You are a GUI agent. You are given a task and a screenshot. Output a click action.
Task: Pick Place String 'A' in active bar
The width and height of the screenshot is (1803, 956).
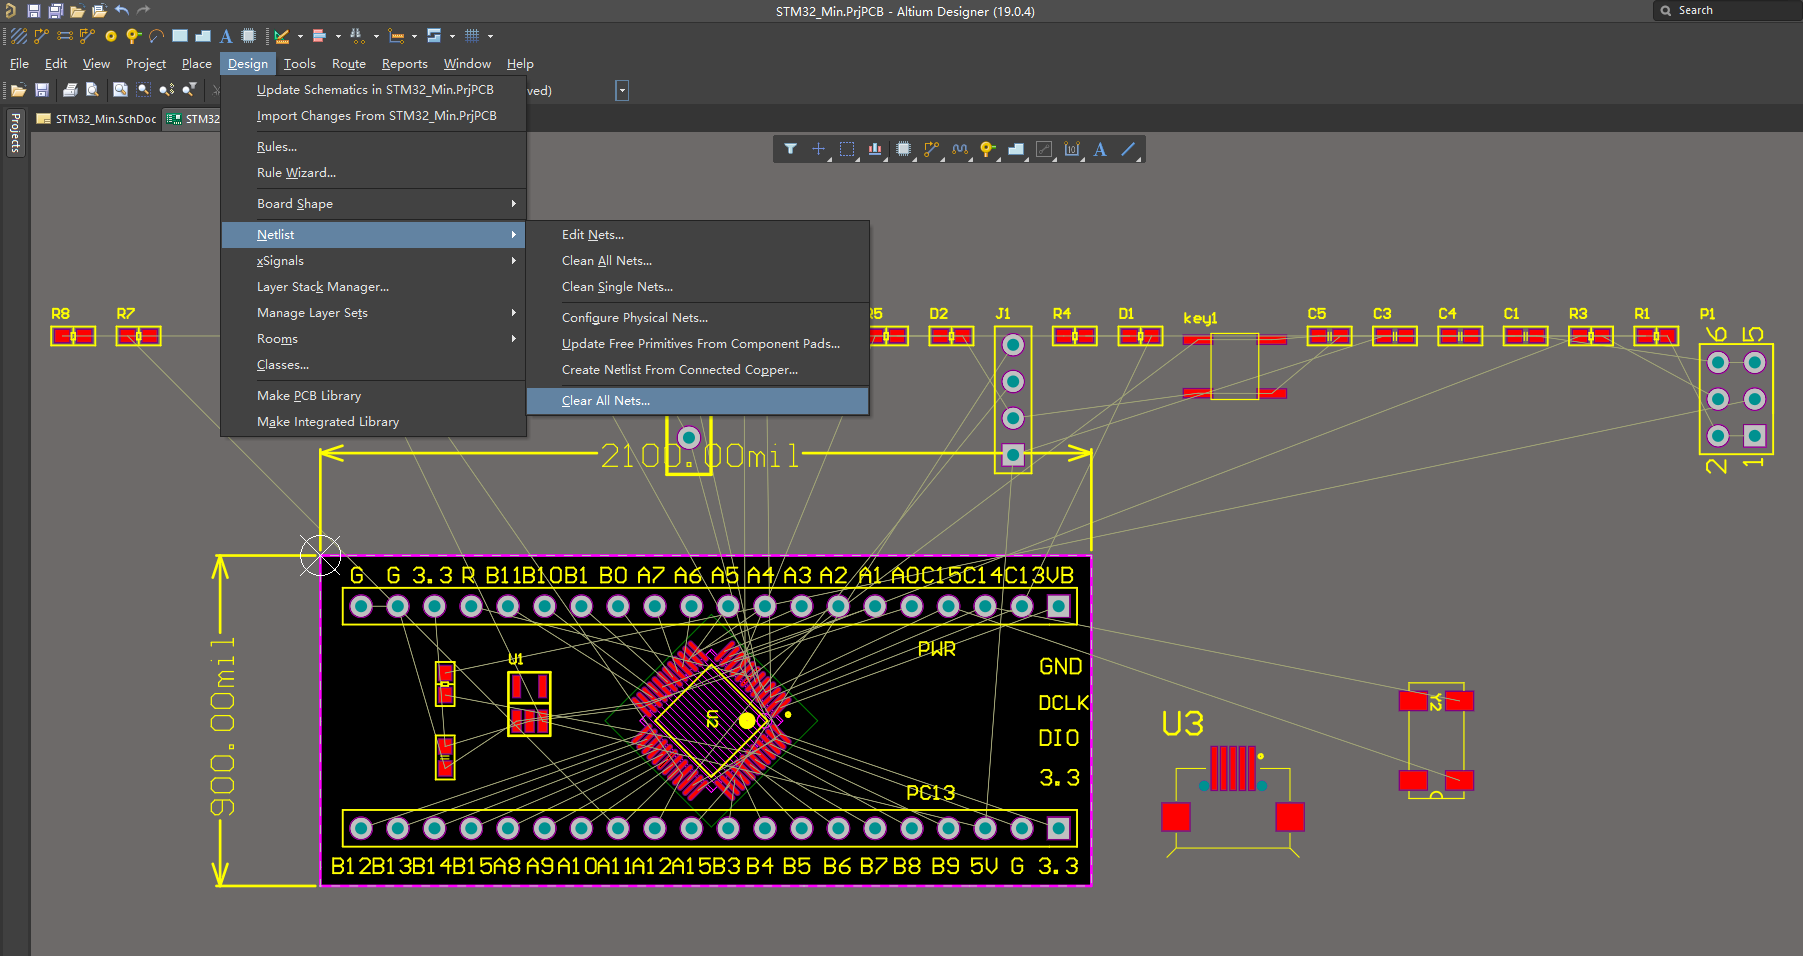click(1100, 149)
